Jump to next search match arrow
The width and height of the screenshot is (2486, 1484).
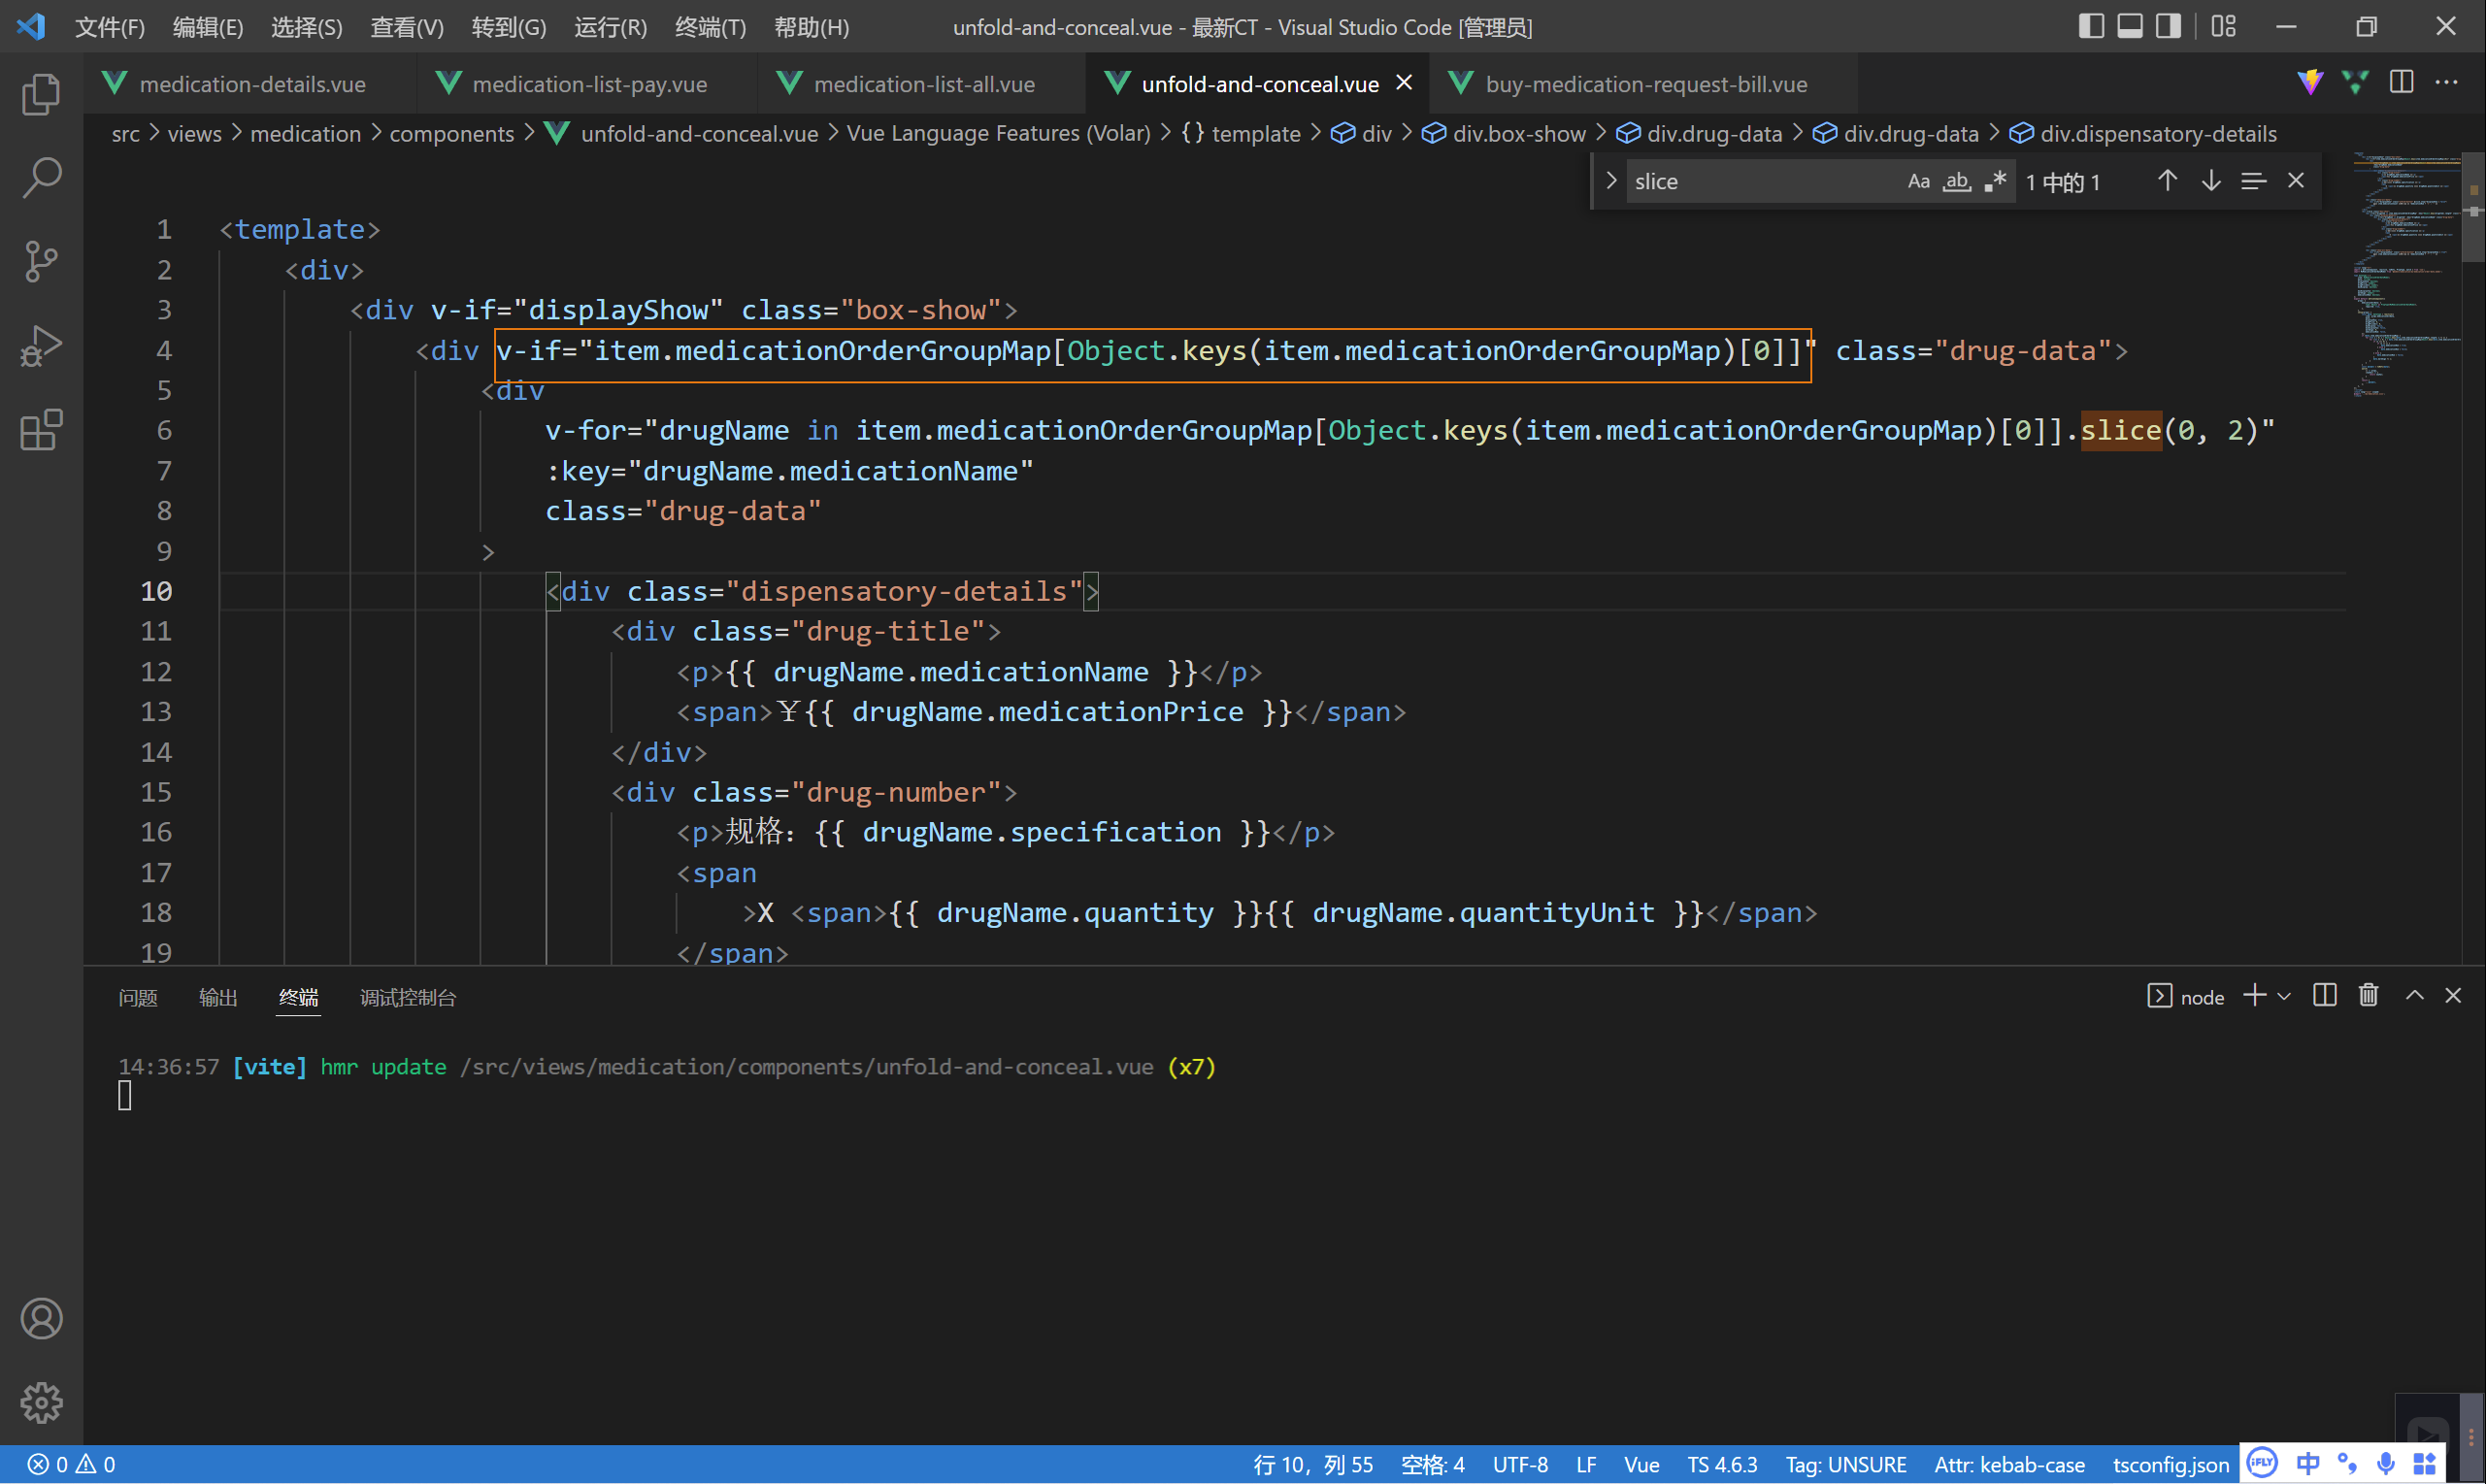2211,181
